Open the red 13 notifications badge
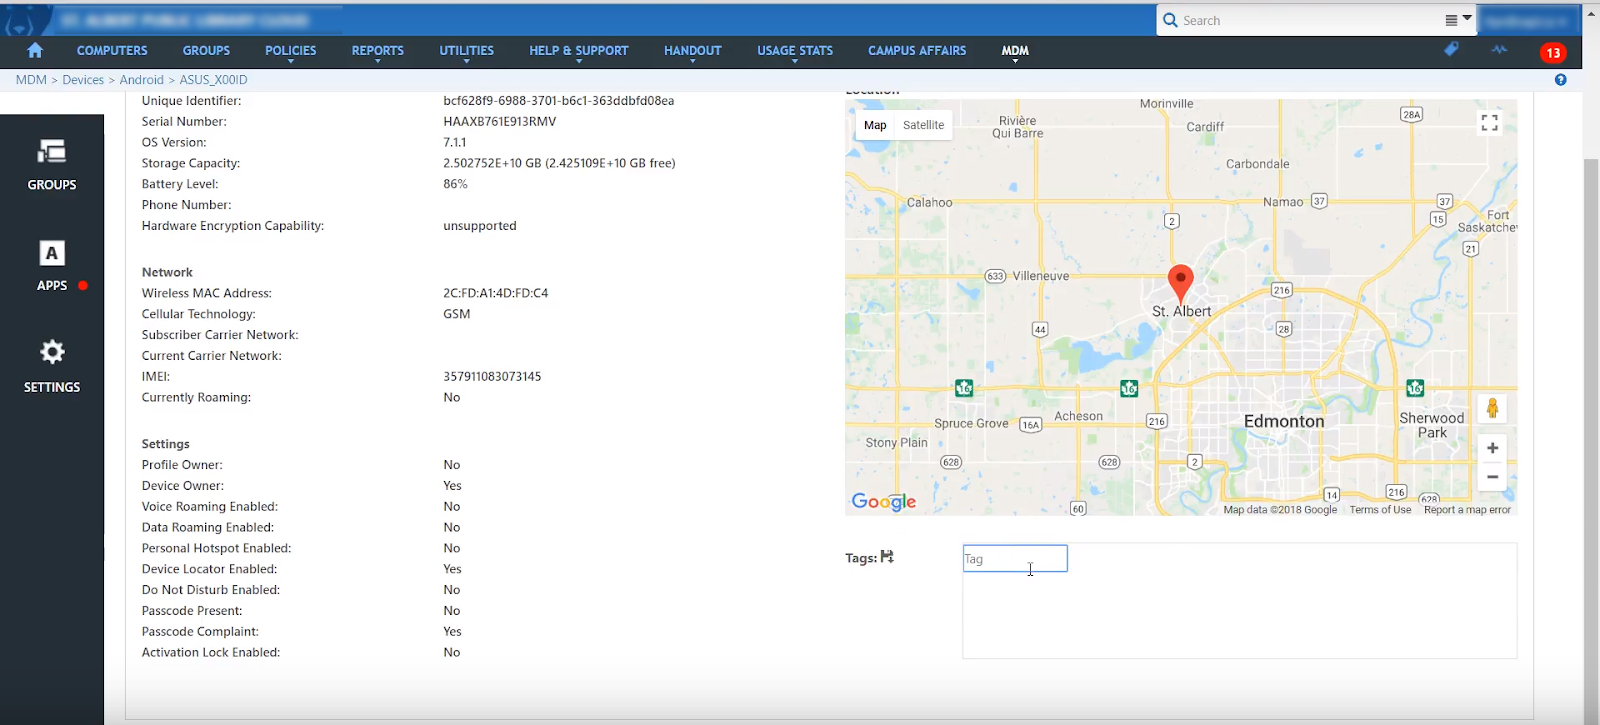The image size is (1600, 725). click(1553, 53)
